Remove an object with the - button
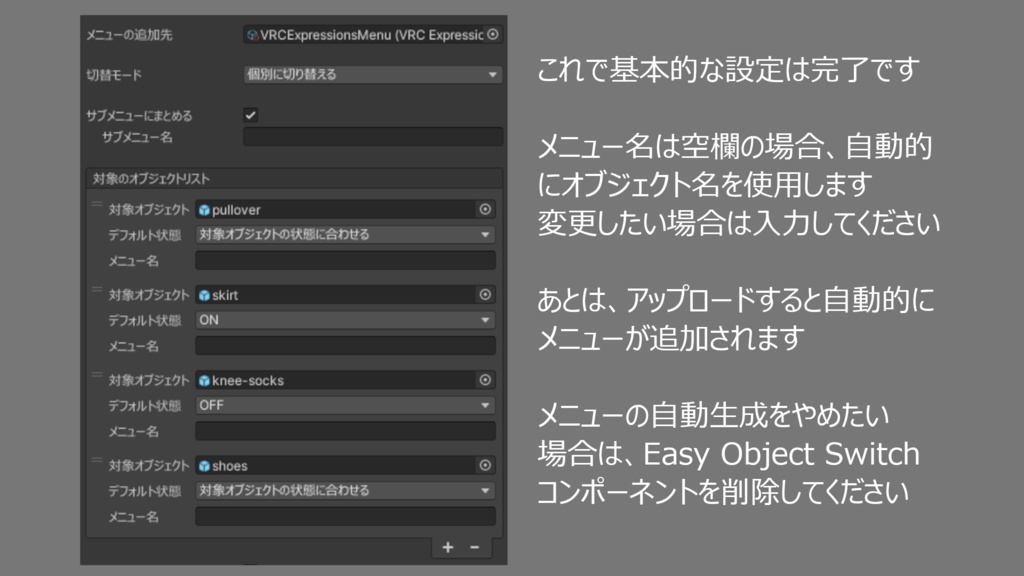The image size is (1024, 576). tap(475, 546)
